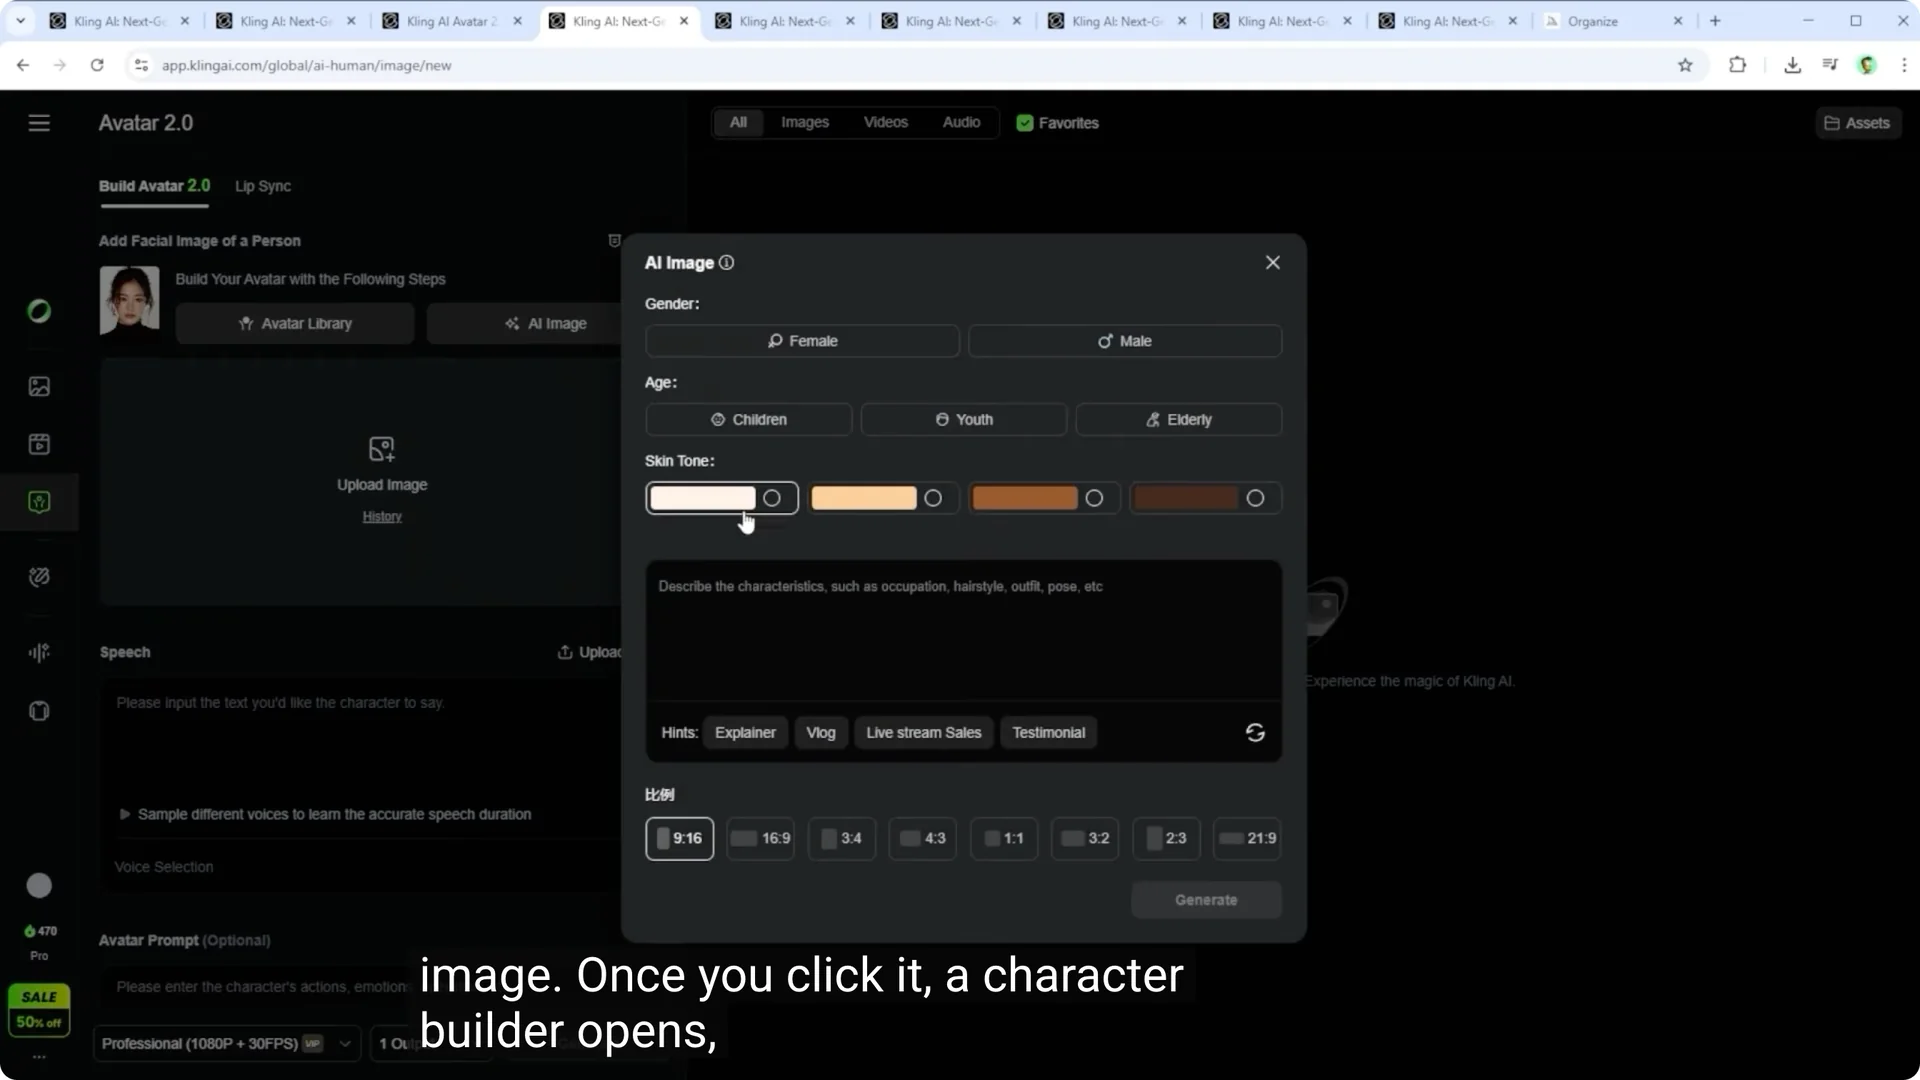Image resolution: width=1920 pixels, height=1080 pixels.
Task: Reload the browser page
Action: point(97,65)
